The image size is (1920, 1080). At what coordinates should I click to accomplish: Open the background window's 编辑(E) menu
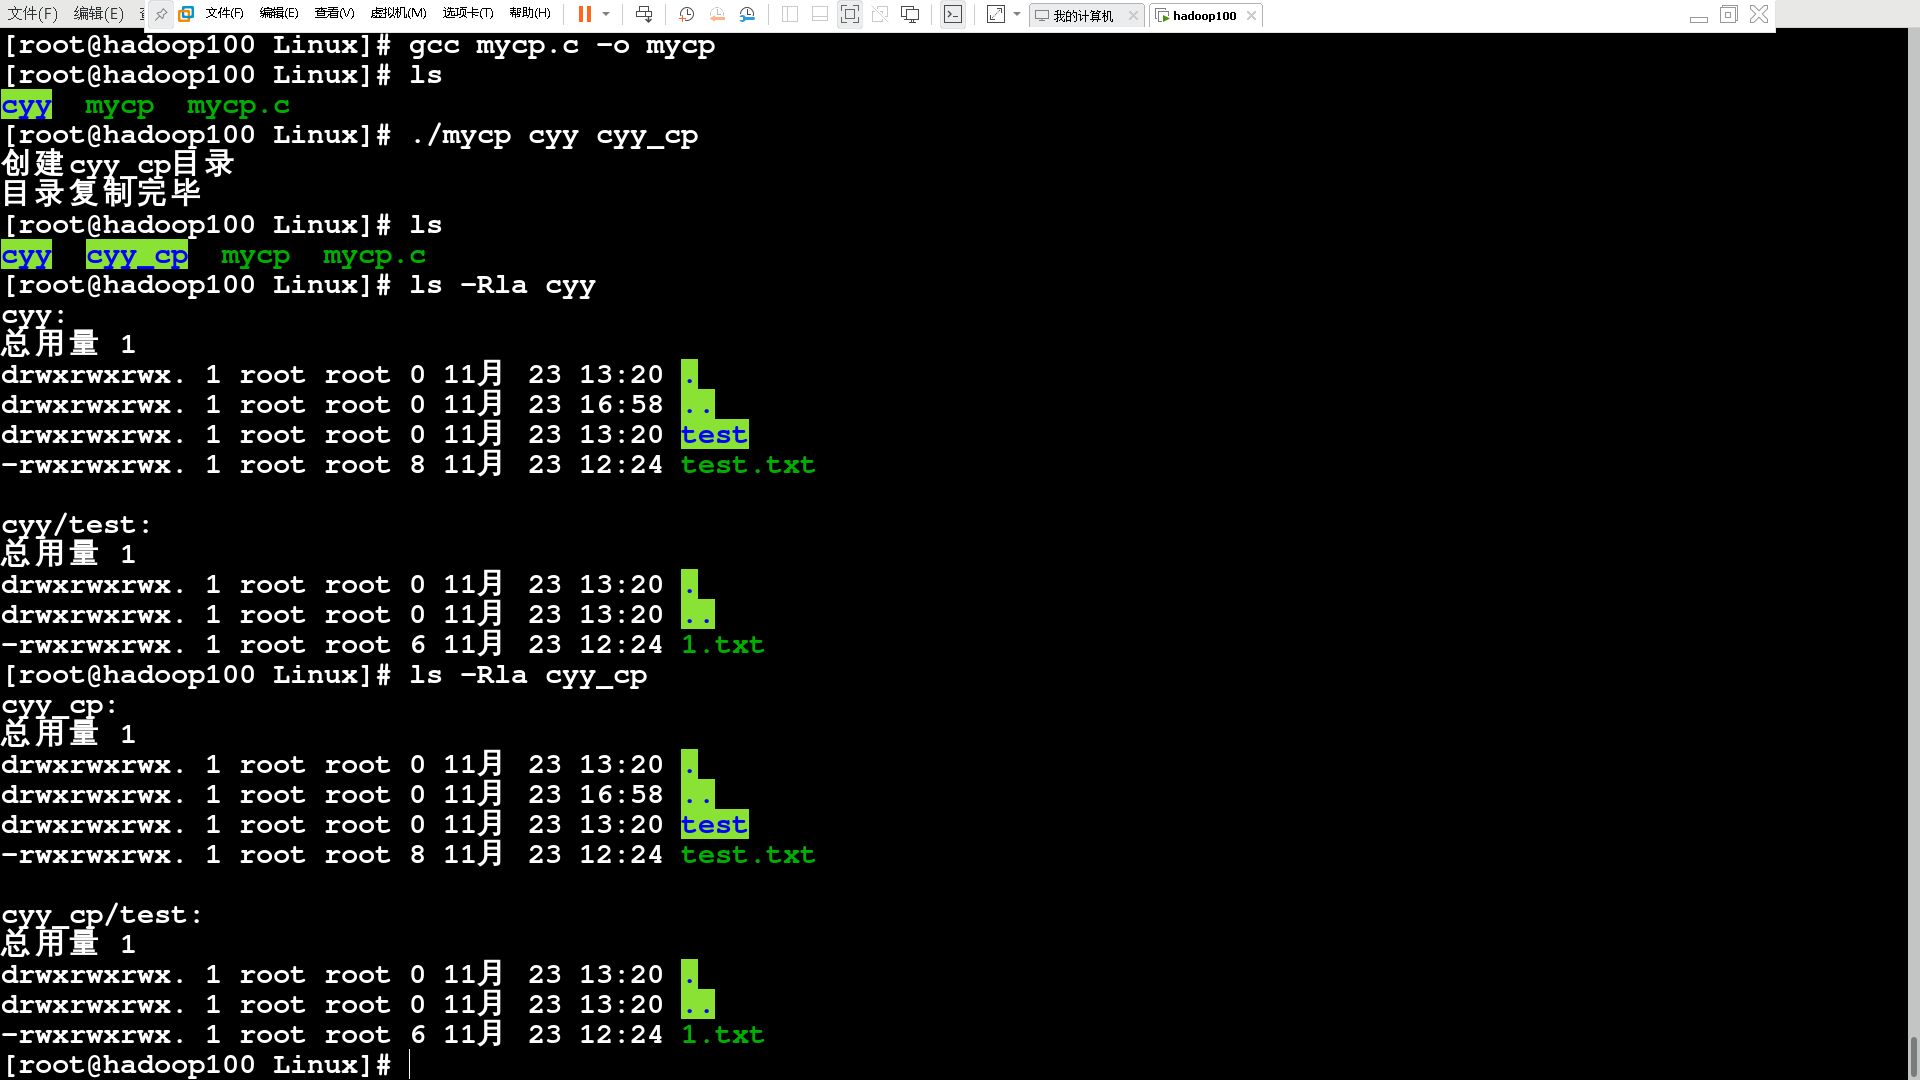(x=99, y=14)
